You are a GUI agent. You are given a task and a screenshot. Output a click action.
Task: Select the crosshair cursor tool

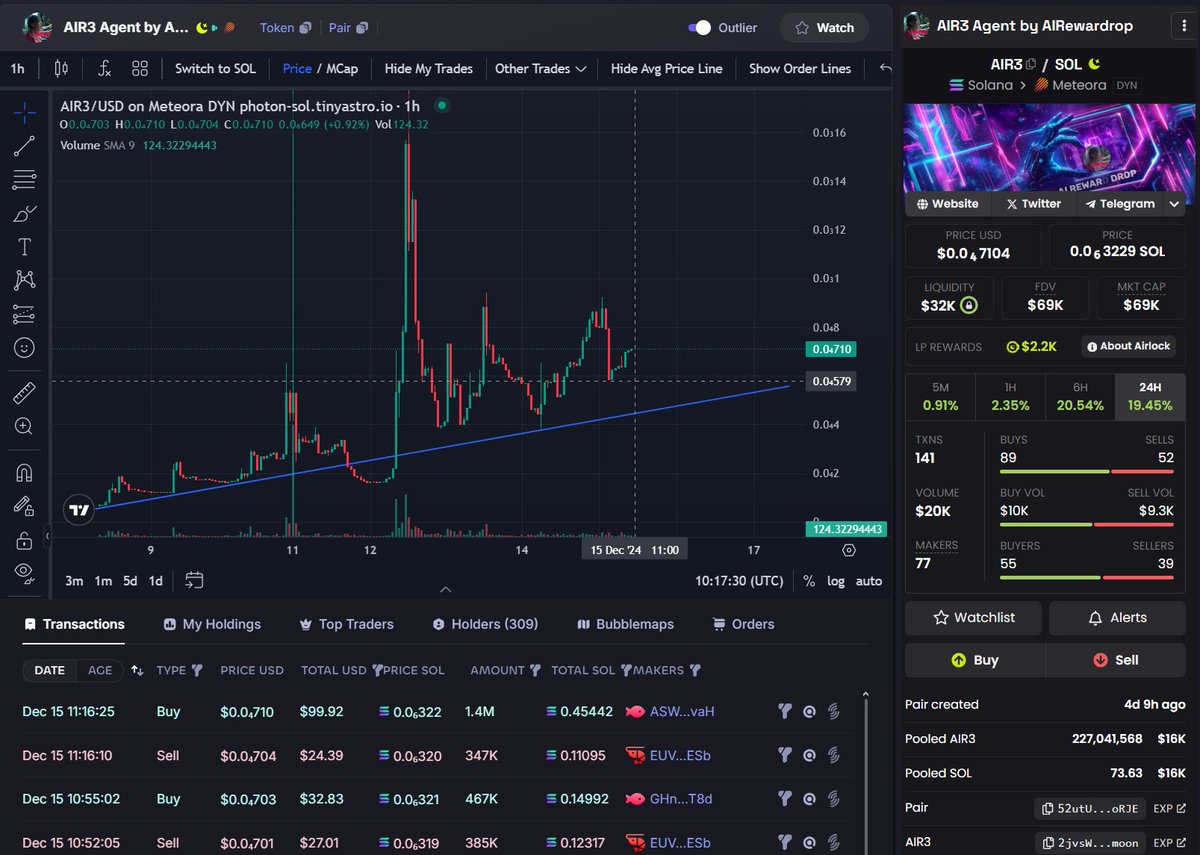24,113
